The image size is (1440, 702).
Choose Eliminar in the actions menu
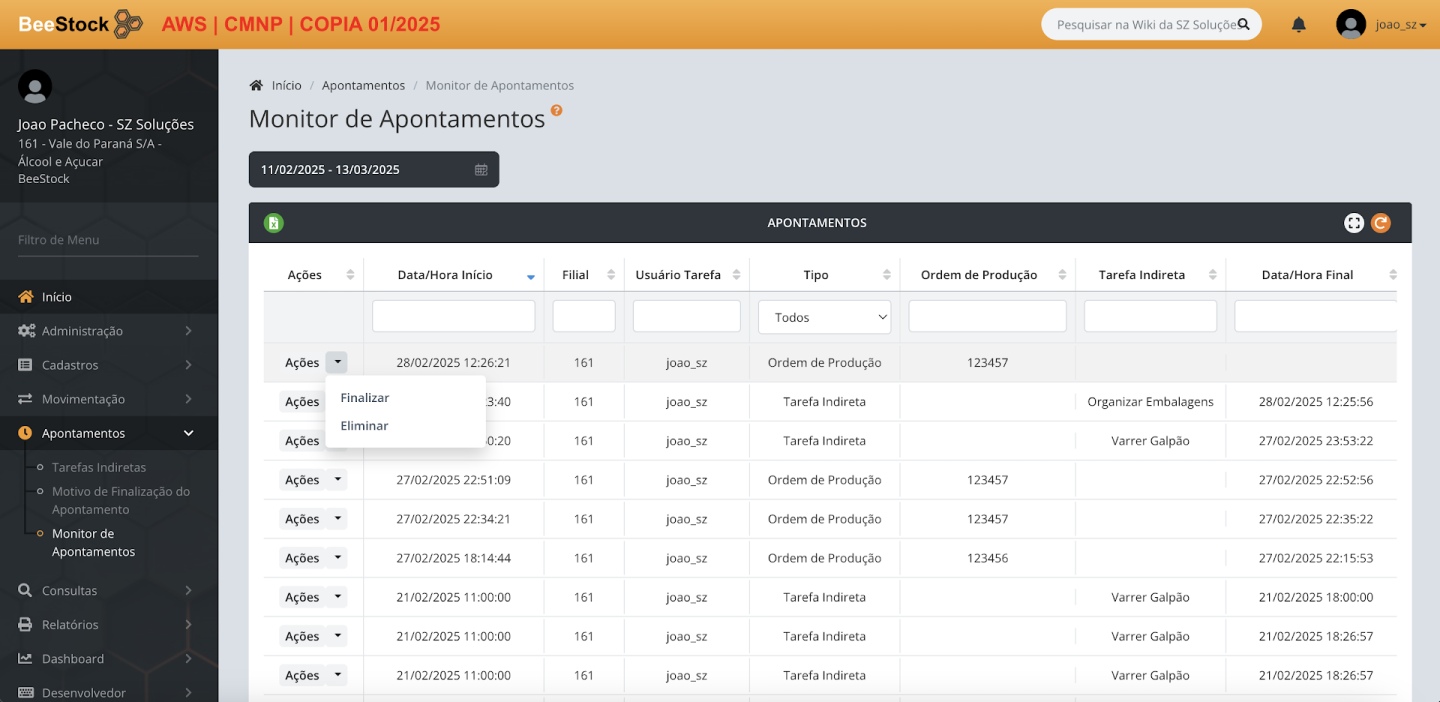coord(364,426)
